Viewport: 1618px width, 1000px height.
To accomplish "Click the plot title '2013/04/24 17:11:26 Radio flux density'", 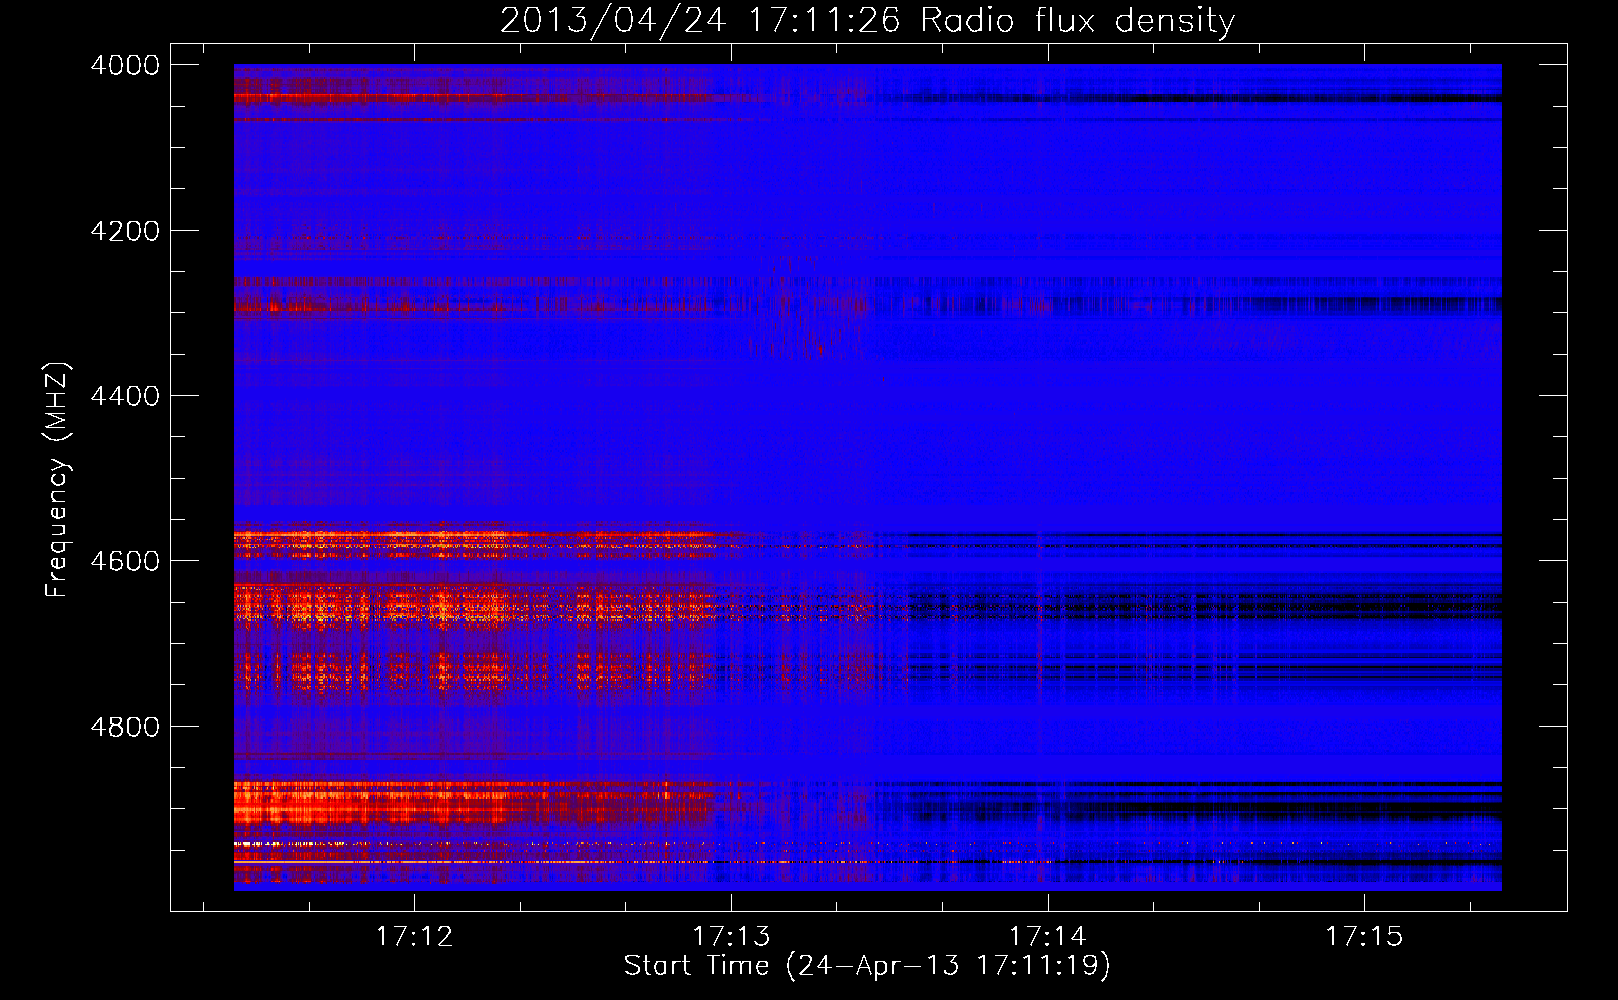I will coord(867,21).
